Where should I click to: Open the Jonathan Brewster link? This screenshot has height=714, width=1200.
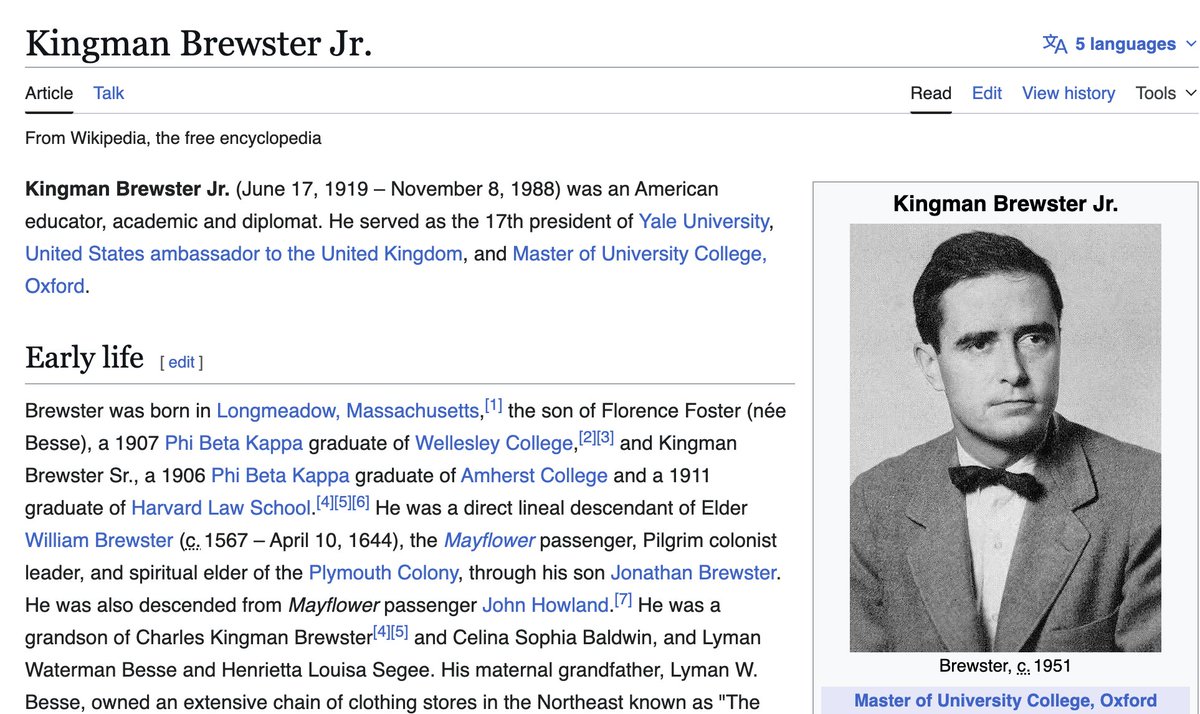coord(693,573)
